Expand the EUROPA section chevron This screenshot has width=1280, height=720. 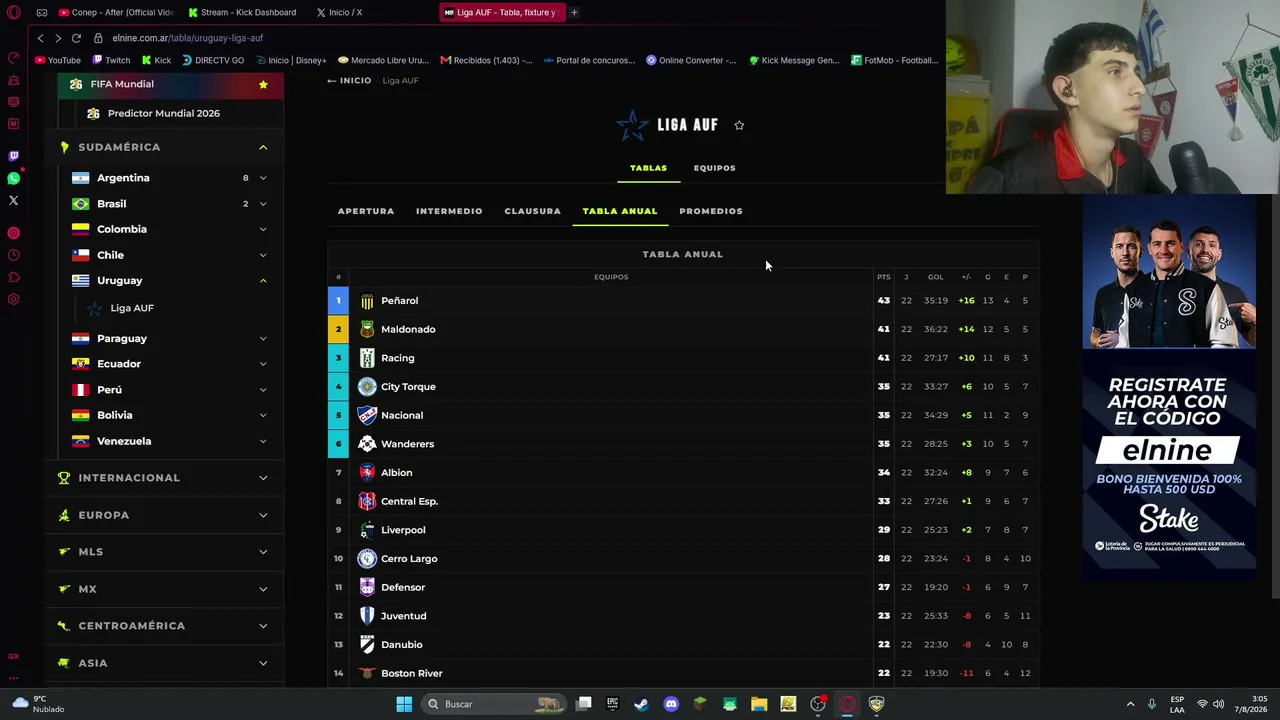[x=263, y=515]
